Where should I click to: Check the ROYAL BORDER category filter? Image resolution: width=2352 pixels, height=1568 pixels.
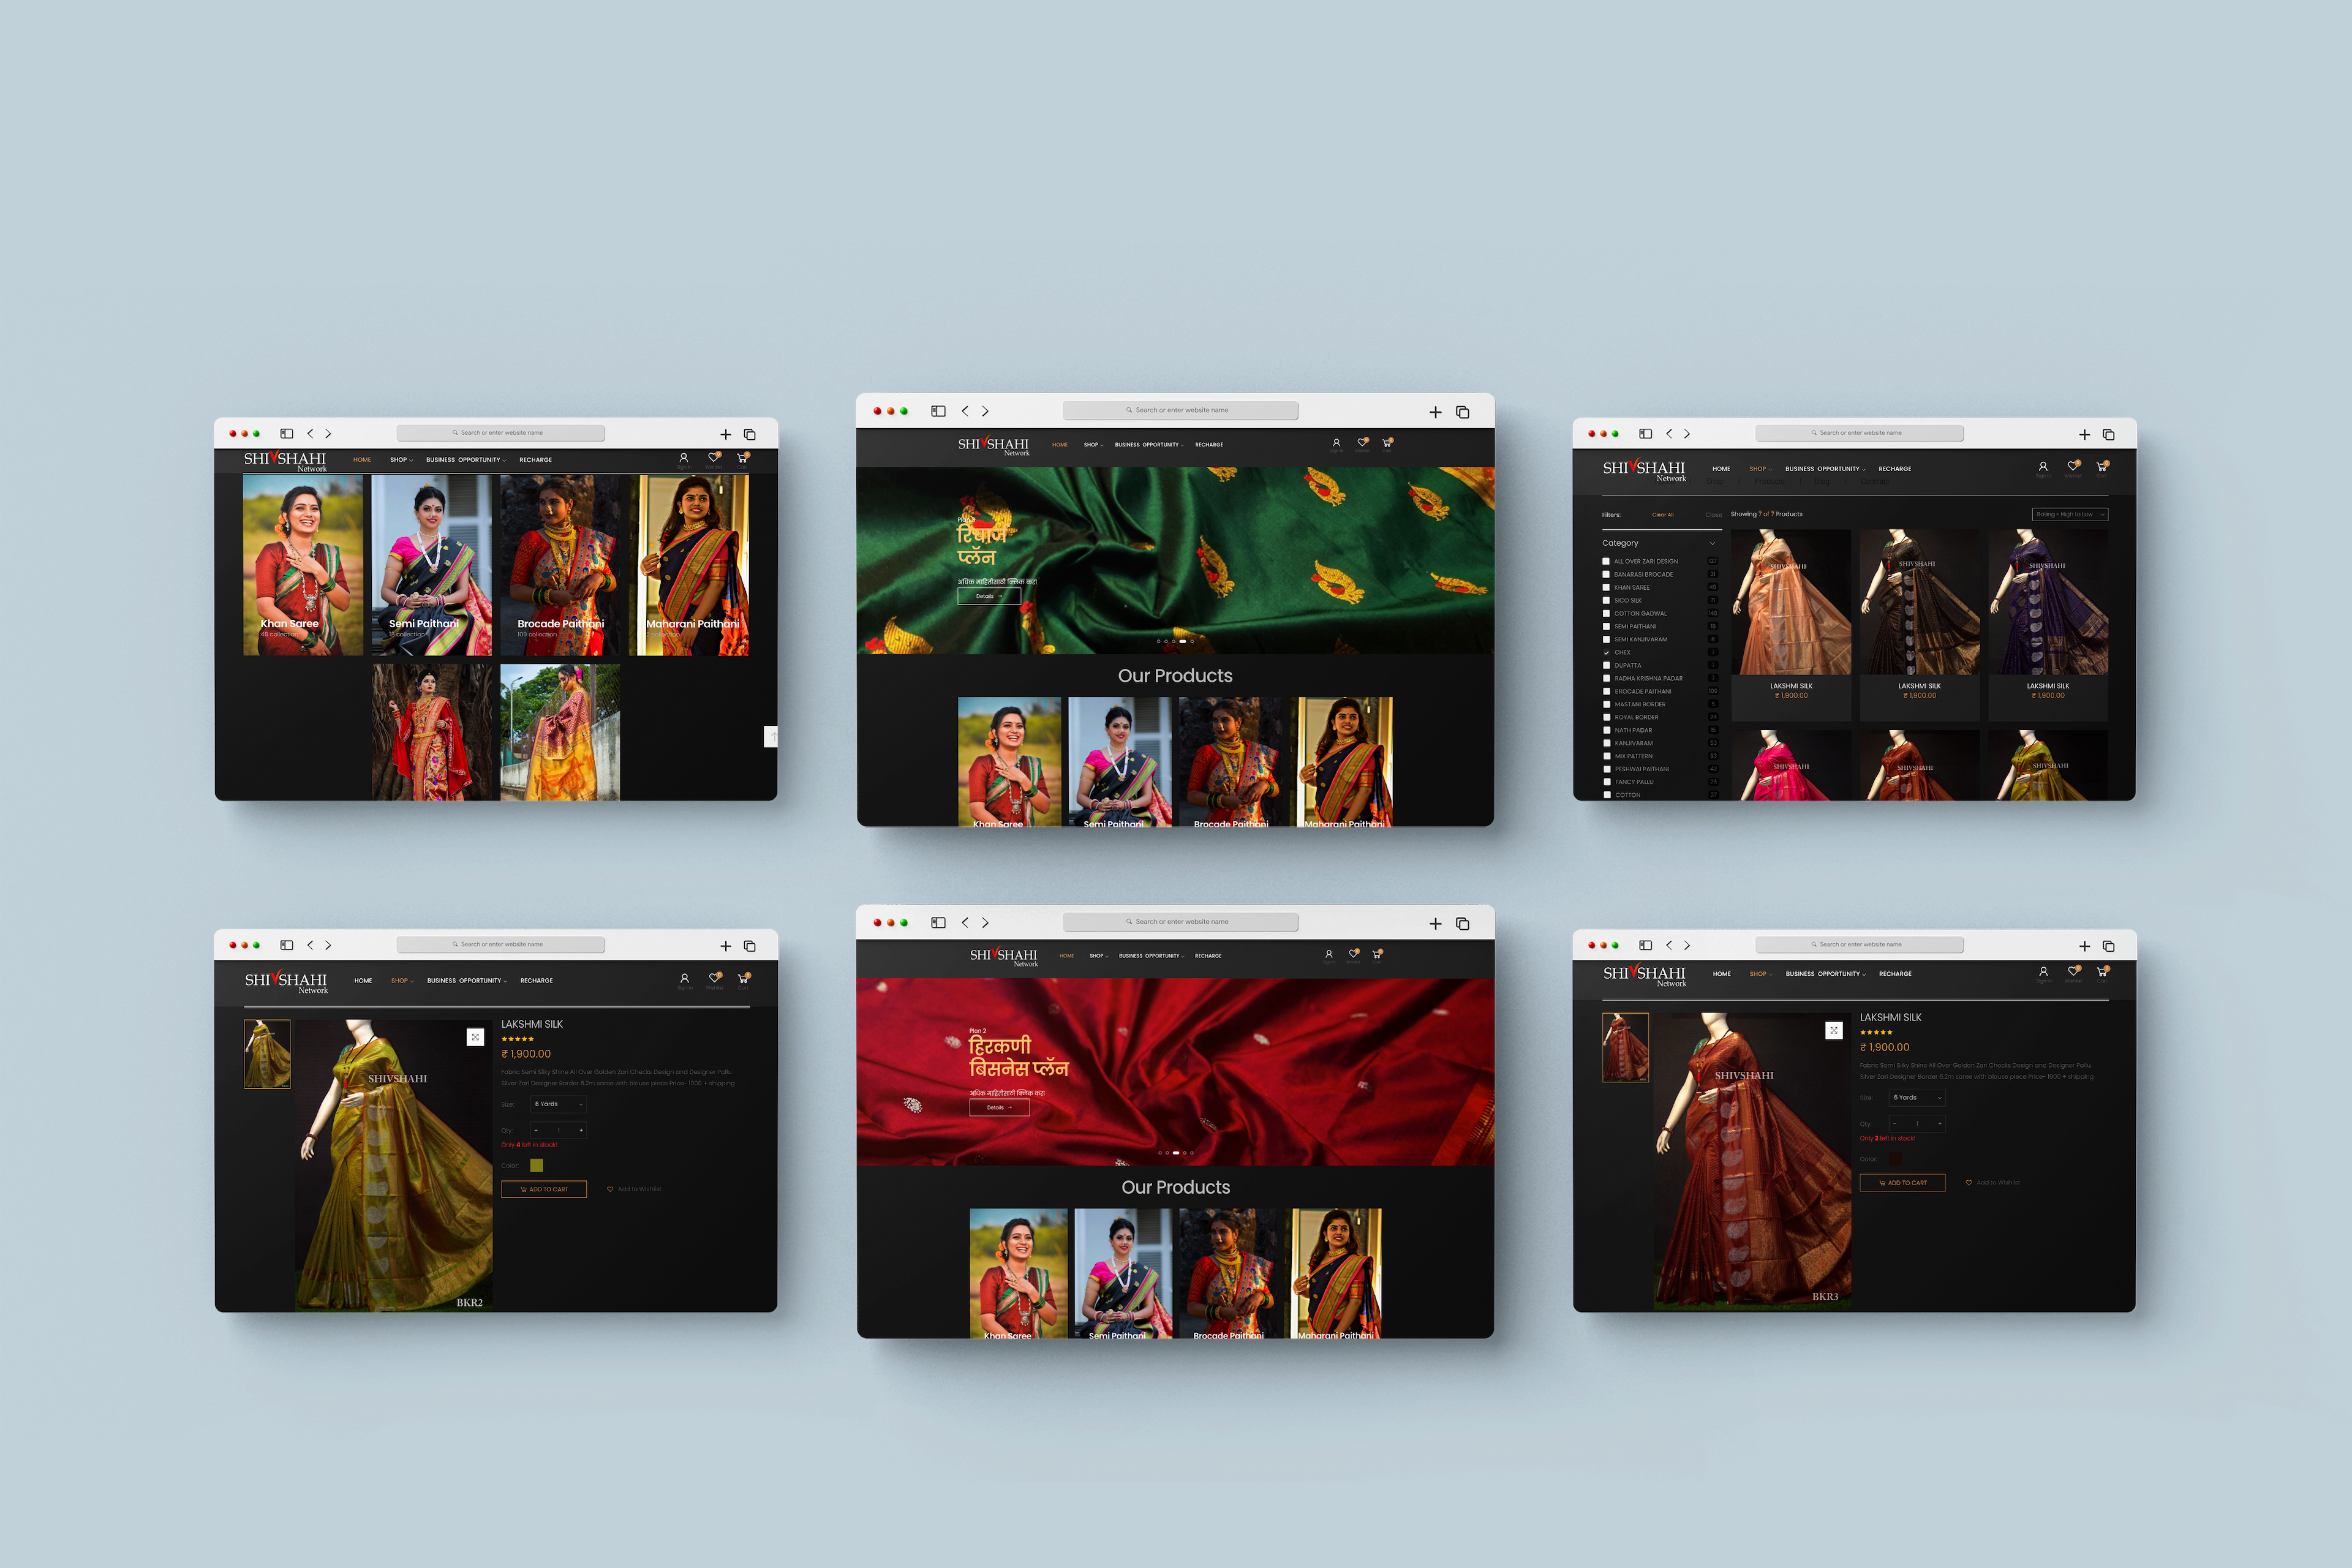tap(1606, 717)
